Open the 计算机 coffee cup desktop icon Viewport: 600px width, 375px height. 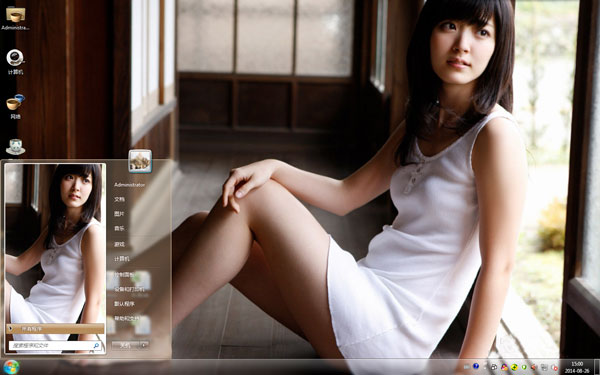tap(15, 61)
